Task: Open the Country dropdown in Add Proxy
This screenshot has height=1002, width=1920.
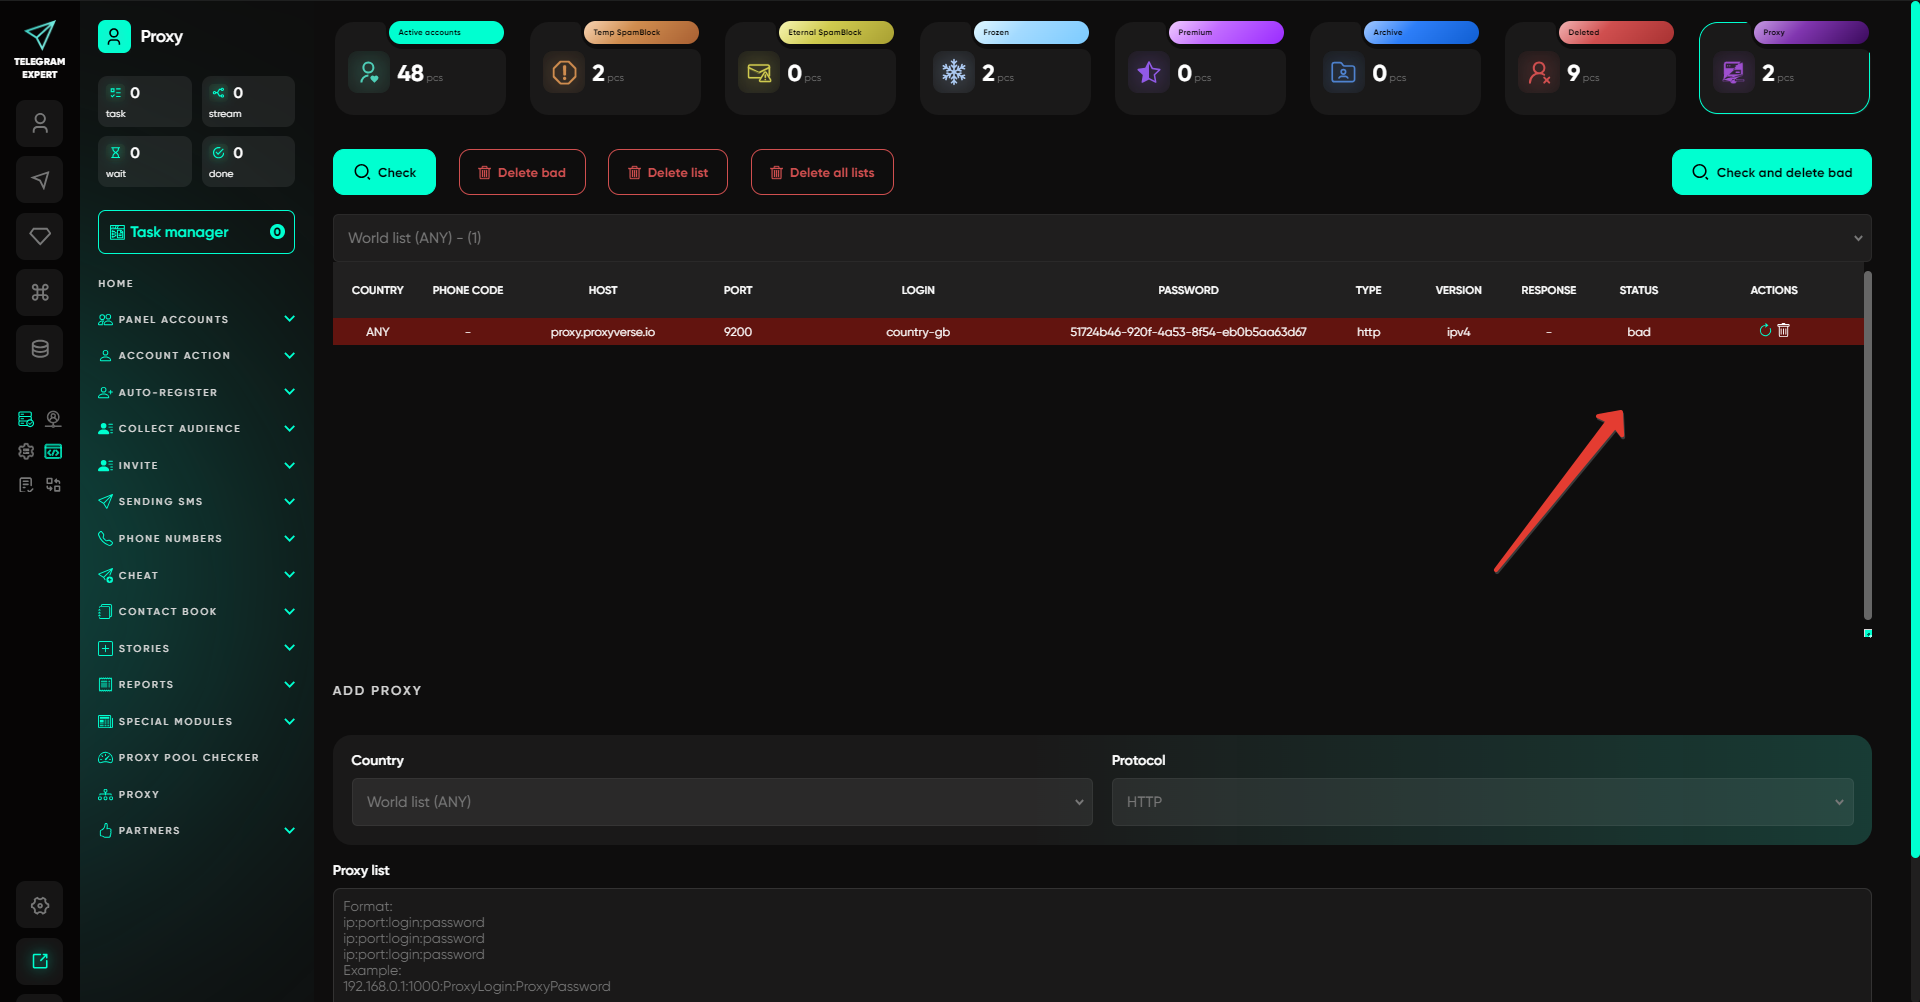Action: tap(722, 802)
